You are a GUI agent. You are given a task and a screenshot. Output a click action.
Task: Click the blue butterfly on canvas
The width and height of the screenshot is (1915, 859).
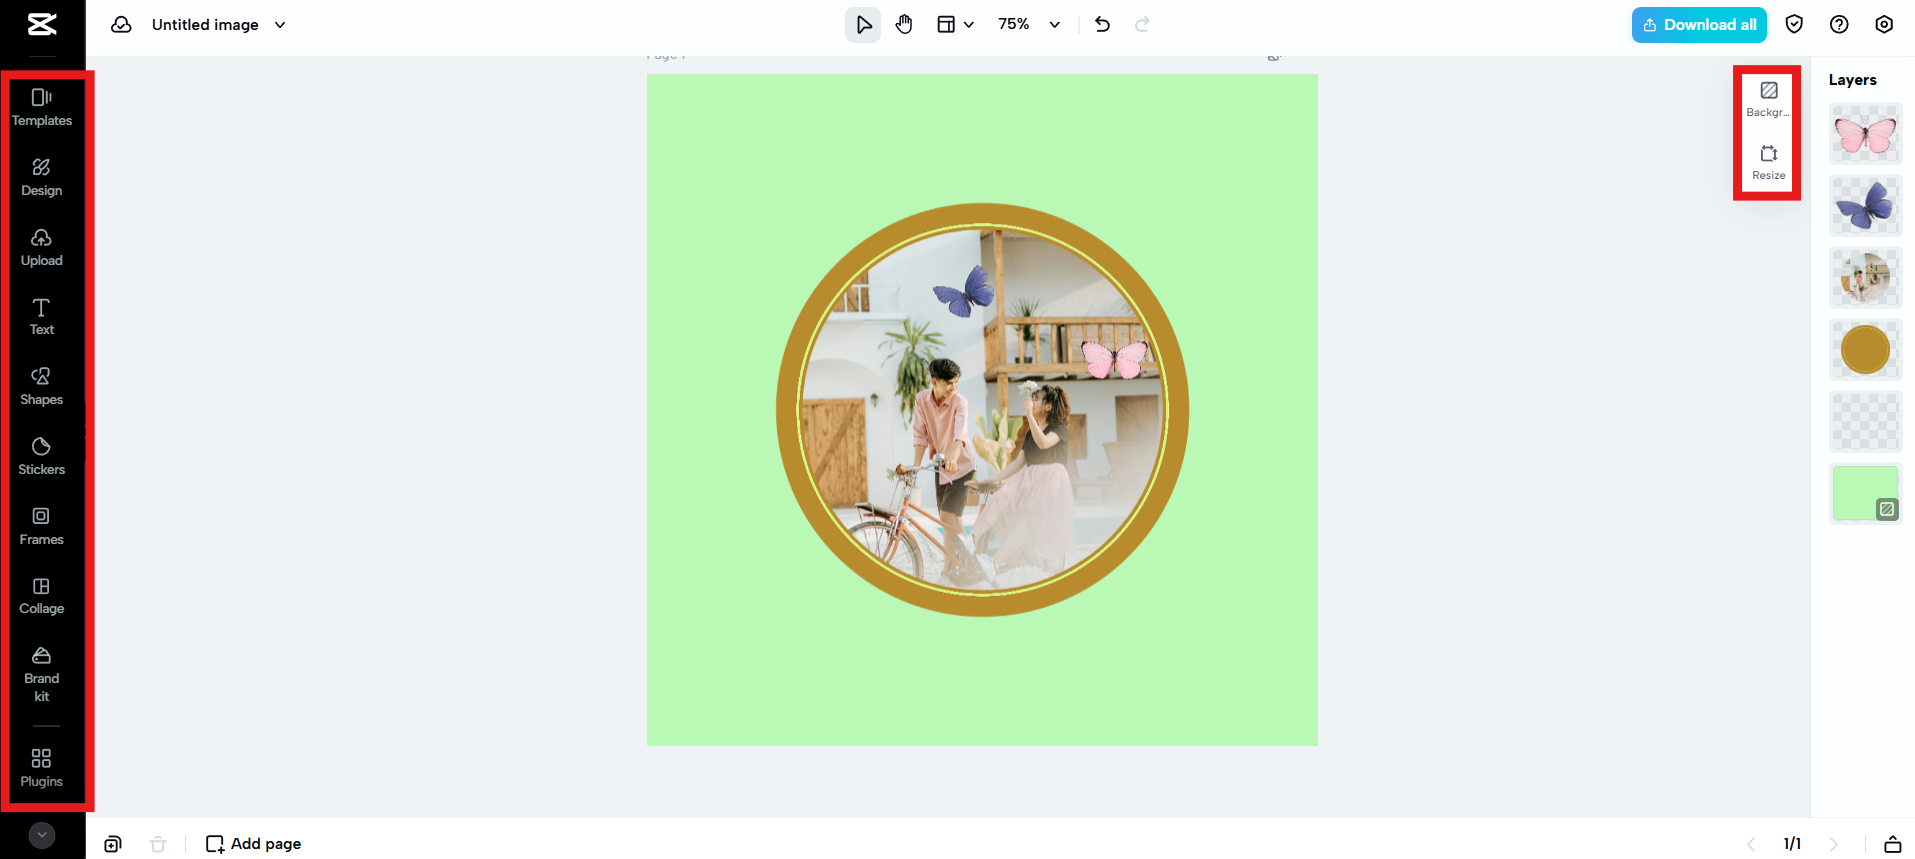964,291
